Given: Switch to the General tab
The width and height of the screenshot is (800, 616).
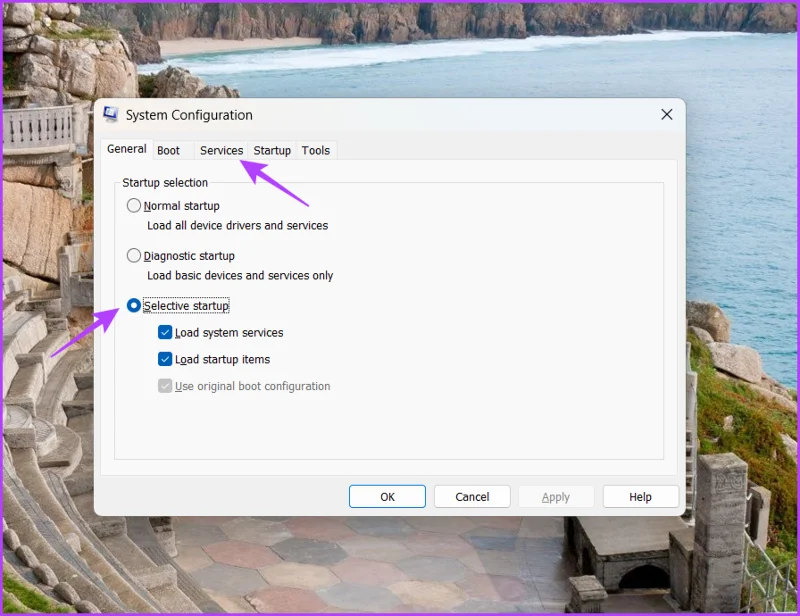Looking at the screenshot, I should (x=127, y=149).
